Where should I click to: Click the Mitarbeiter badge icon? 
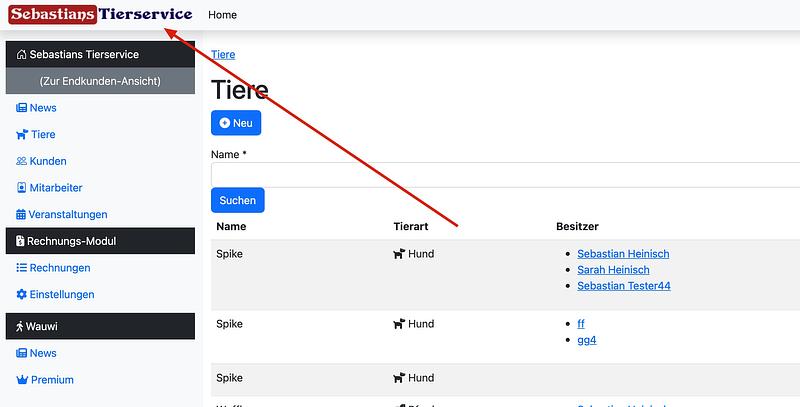[x=21, y=188]
